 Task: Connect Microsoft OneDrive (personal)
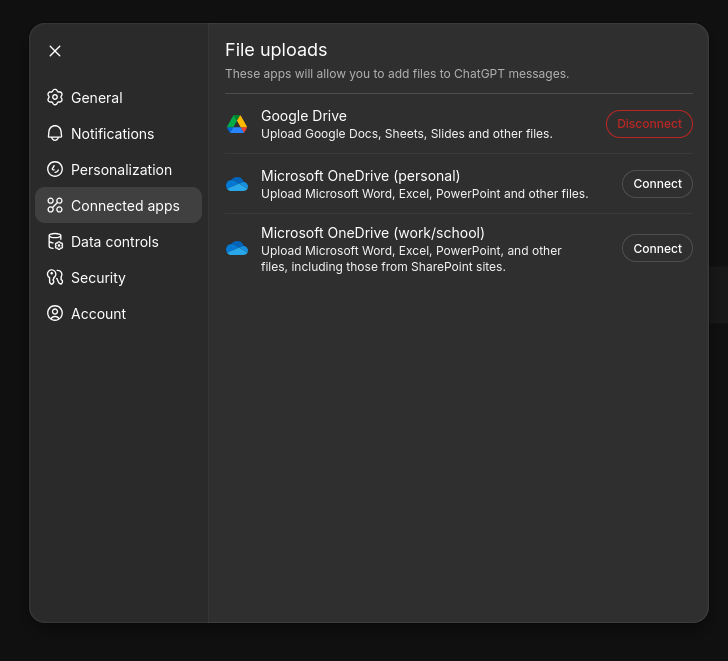coord(657,184)
